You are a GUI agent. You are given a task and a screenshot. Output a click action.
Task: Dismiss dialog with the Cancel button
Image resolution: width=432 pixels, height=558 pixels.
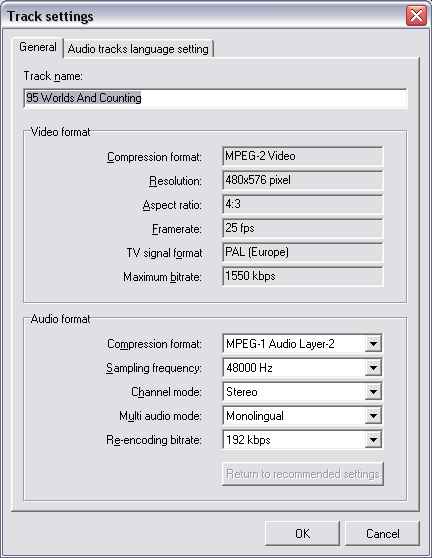point(383,533)
